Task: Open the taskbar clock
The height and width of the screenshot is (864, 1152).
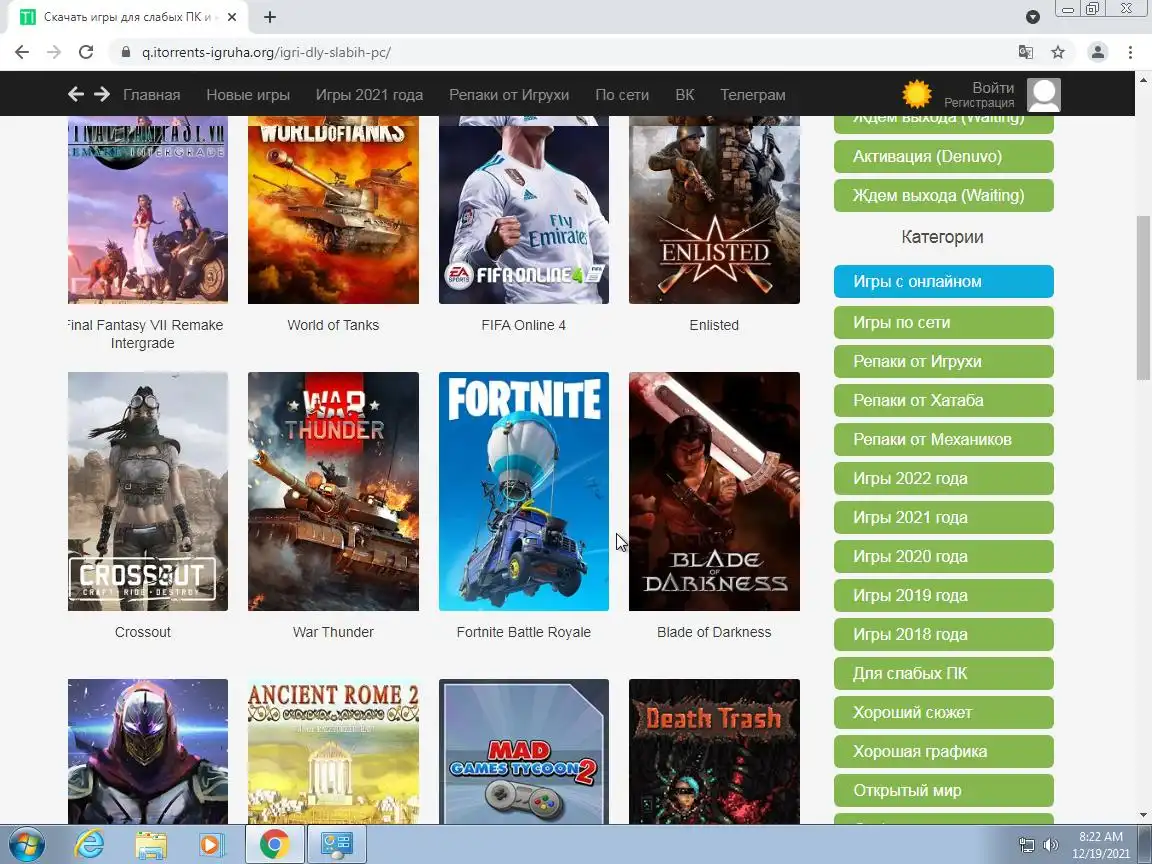Action: point(1101,845)
